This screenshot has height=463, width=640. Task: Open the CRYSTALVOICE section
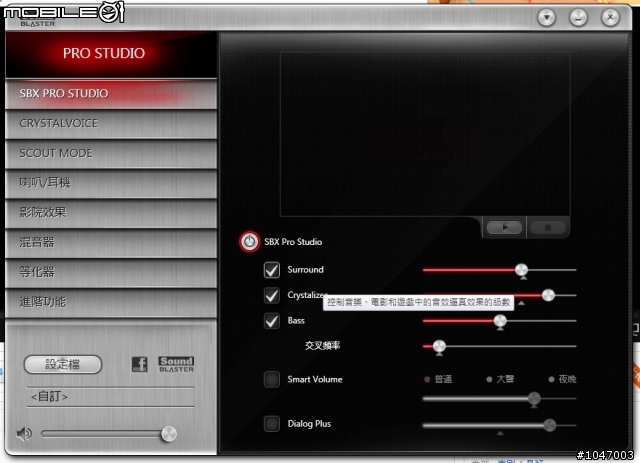tap(111, 124)
